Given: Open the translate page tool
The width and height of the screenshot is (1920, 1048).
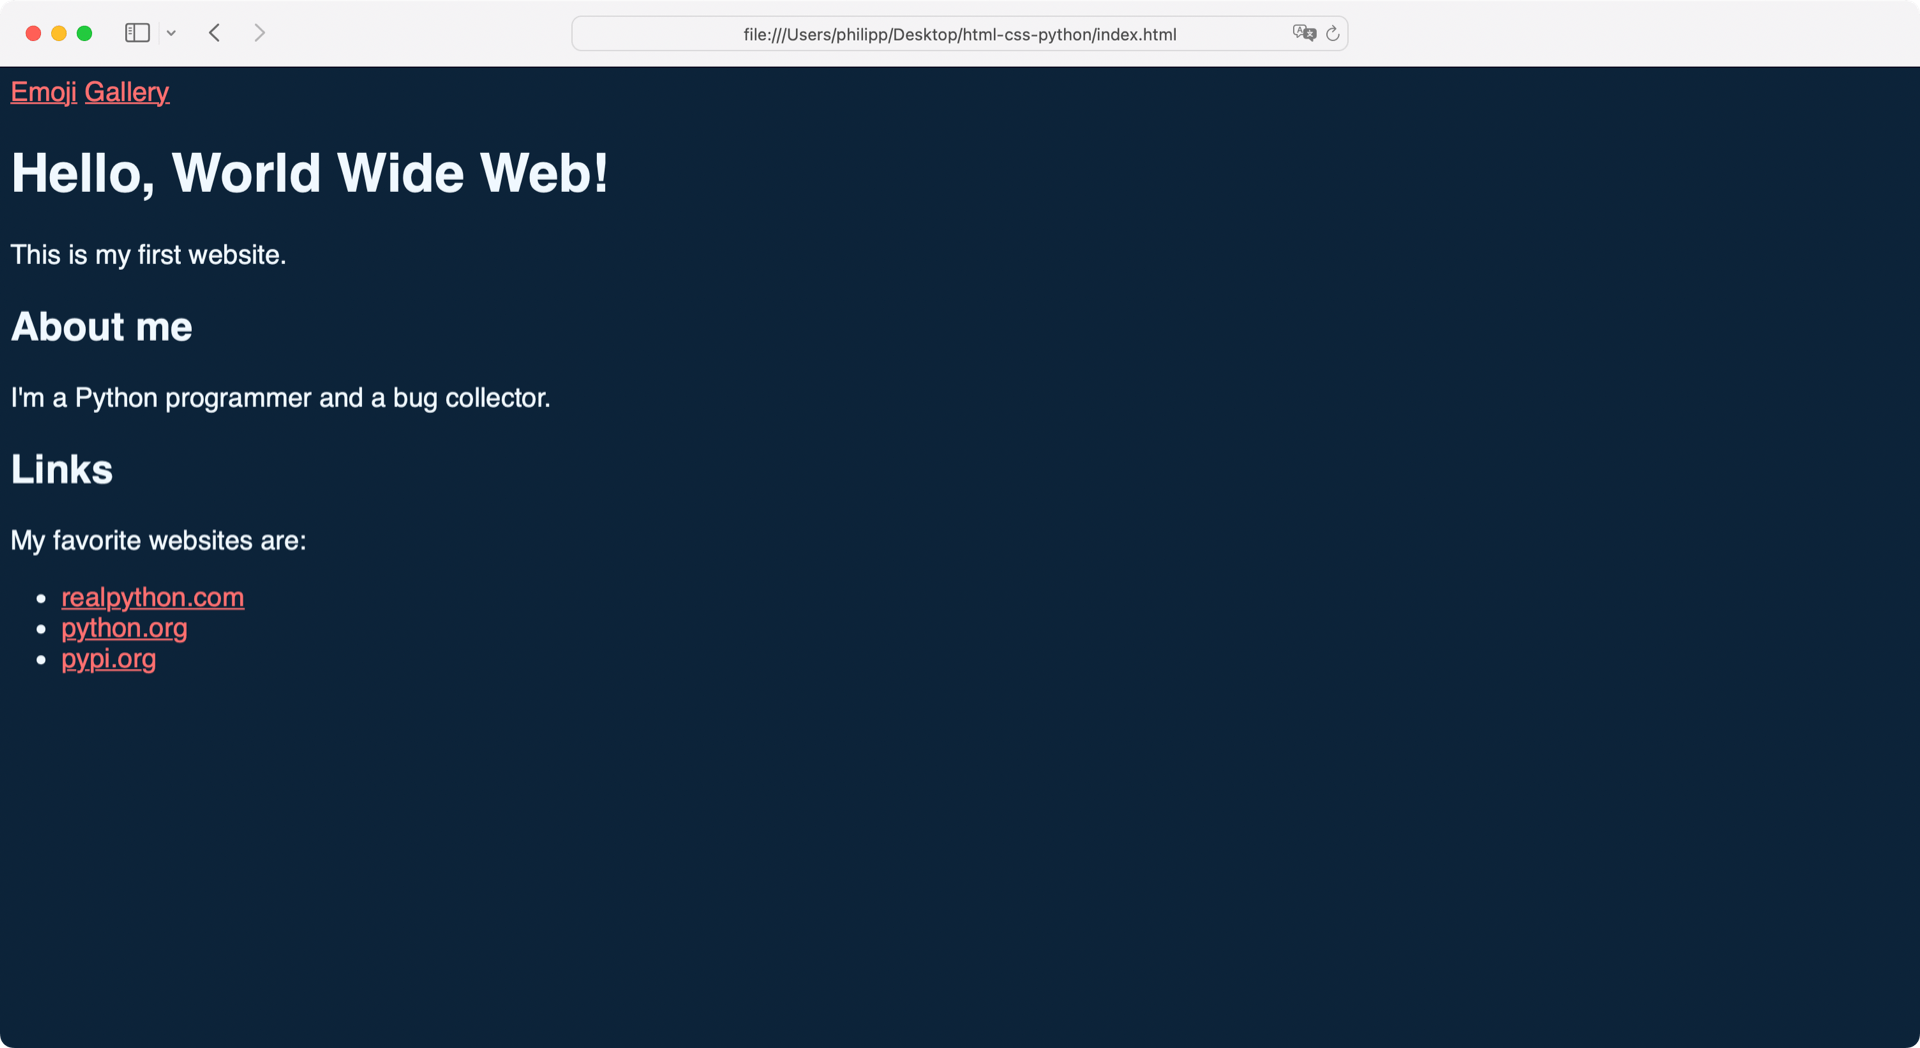Looking at the screenshot, I should click(x=1305, y=33).
